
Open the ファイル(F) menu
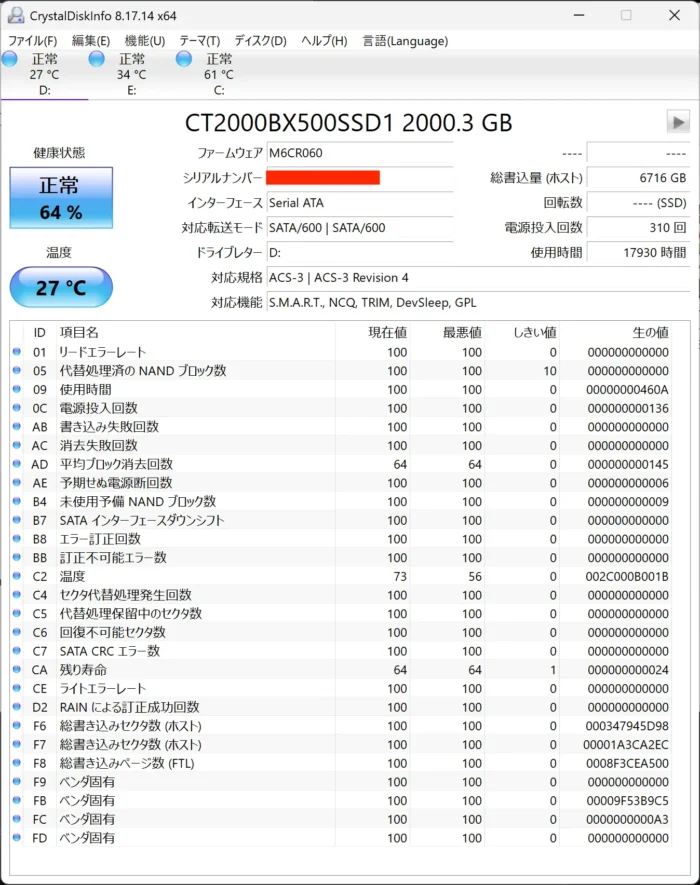click(x=32, y=41)
